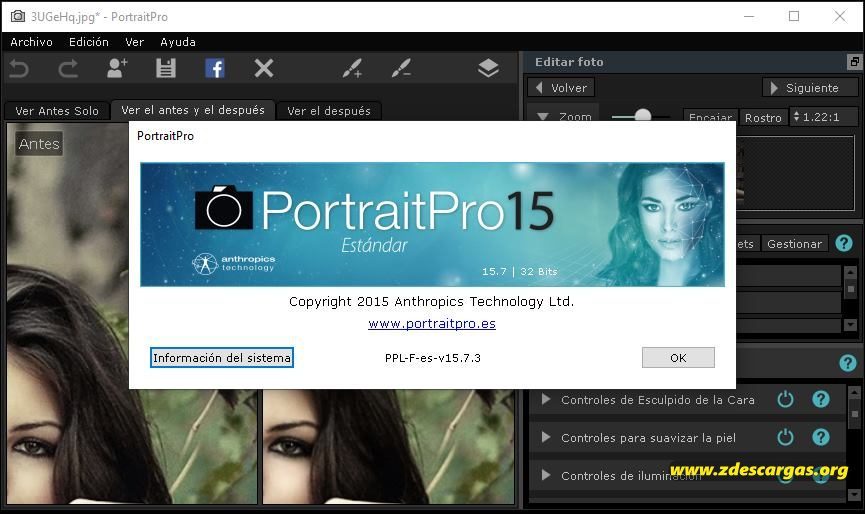Click the OK button in dialog
Image resolution: width=865 pixels, height=514 pixels.
pos(678,357)
